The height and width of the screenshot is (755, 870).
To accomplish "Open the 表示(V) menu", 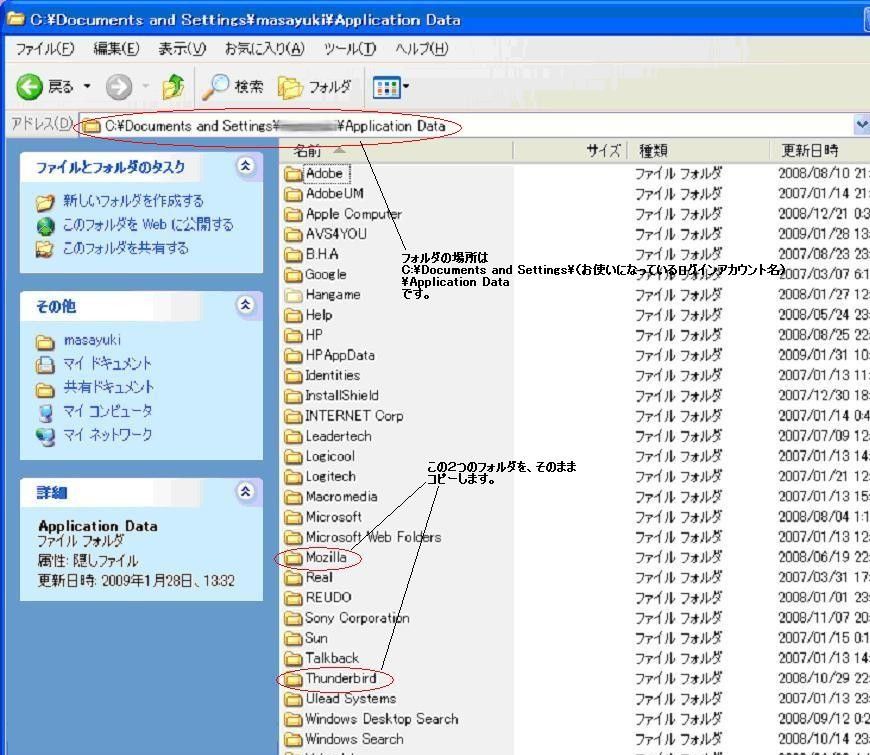I will pos(181,49).
